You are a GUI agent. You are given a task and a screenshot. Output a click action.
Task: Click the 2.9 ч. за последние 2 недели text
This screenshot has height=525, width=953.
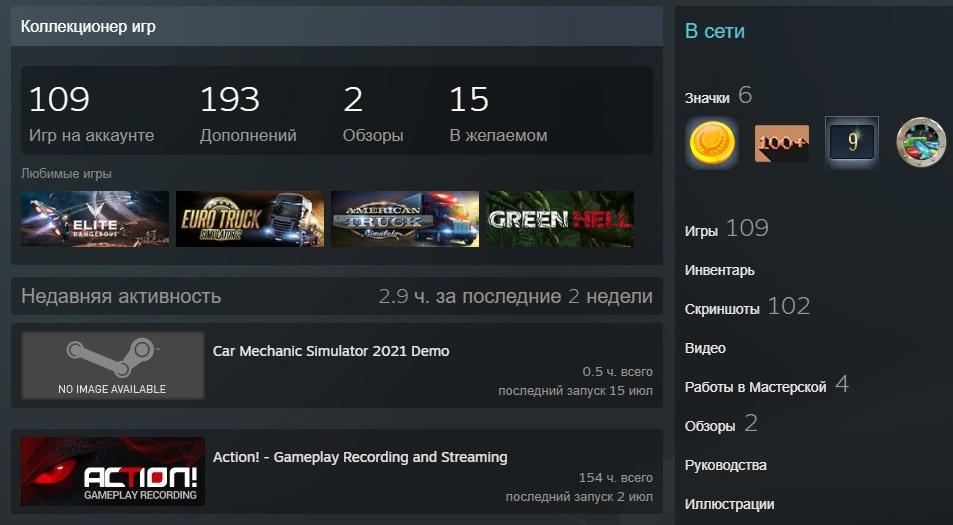(x=515, y=297)
